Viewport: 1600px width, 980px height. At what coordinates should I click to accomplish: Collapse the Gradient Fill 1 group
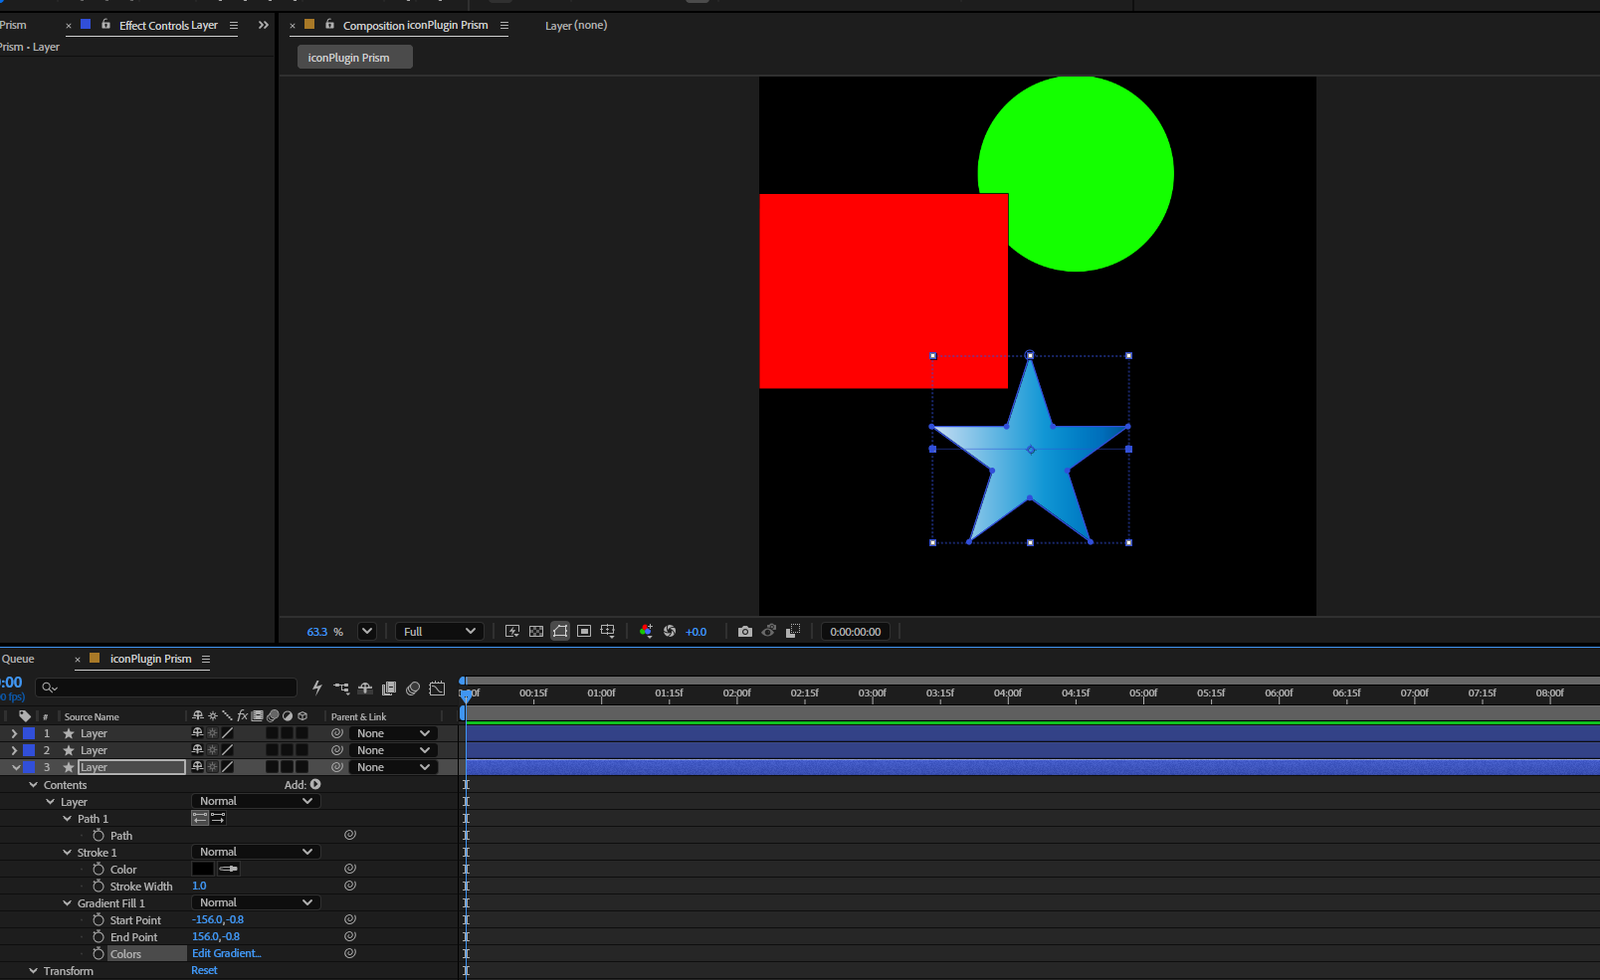pos(67,903)
